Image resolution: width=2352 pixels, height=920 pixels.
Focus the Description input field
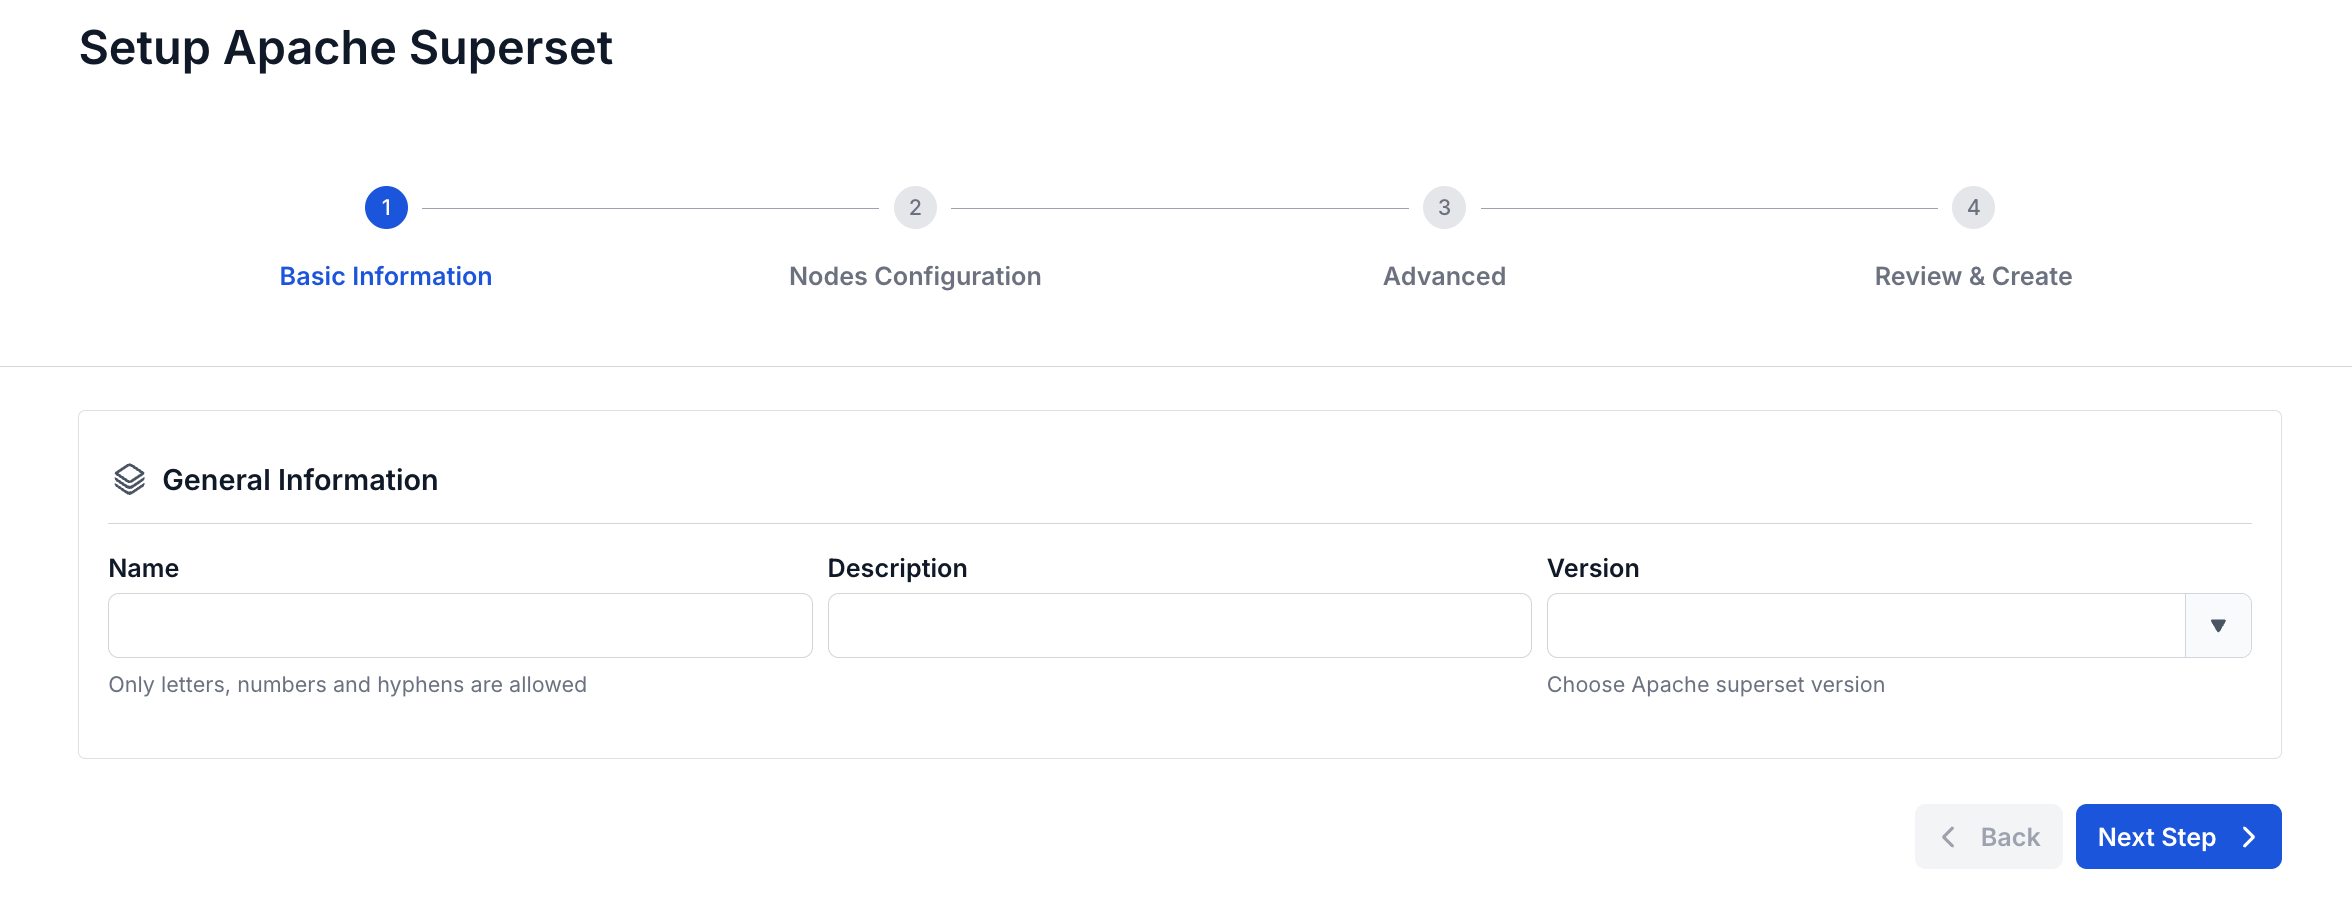pyautogui.click(x=1179, y=626)
